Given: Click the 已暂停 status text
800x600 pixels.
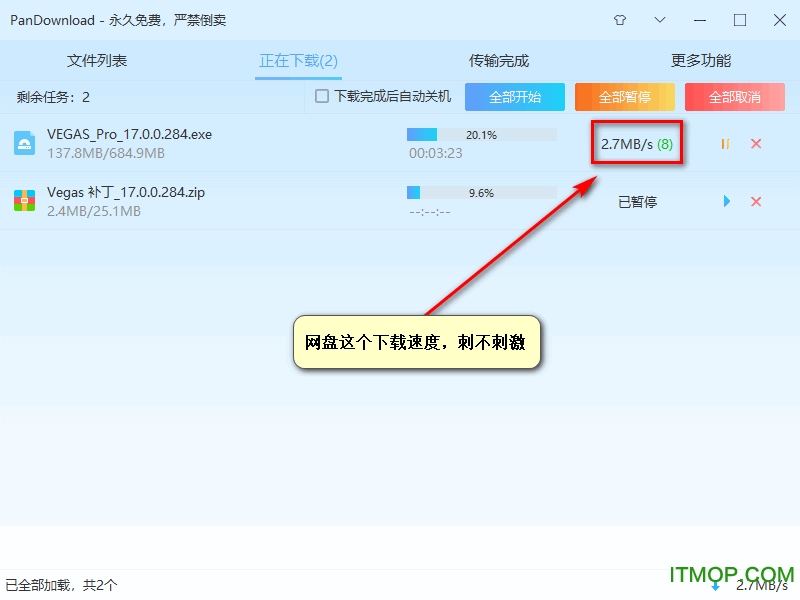Looking at the screenshot, I should (637, 202).
